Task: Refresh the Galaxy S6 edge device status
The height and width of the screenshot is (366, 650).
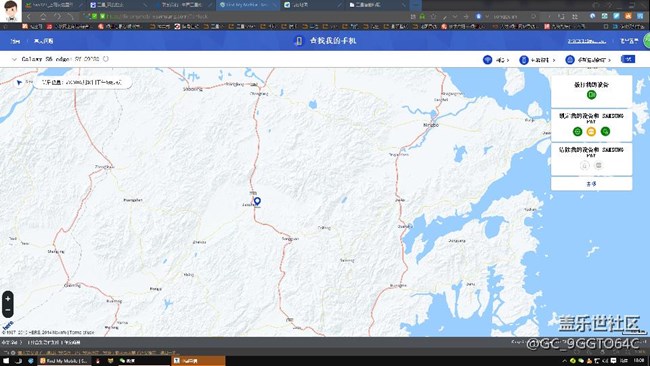Action: click(106, 59)
